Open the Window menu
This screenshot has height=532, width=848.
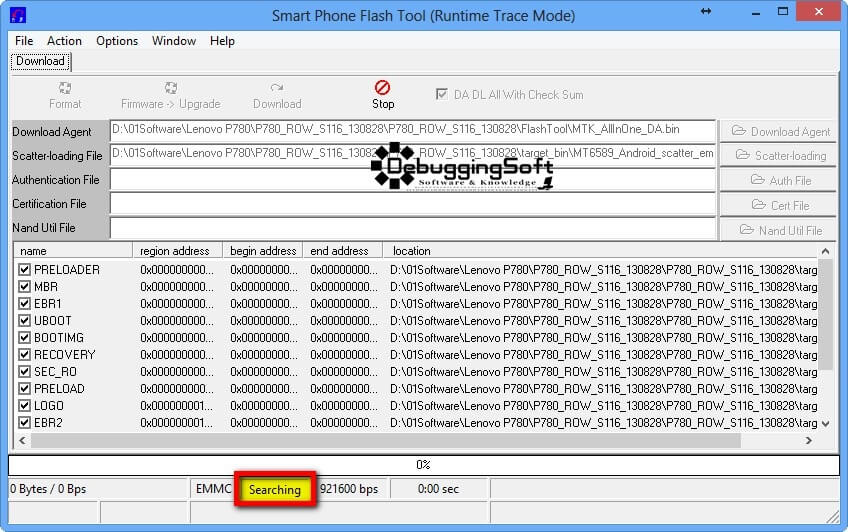pyautogui.click(x=174, y=41)
